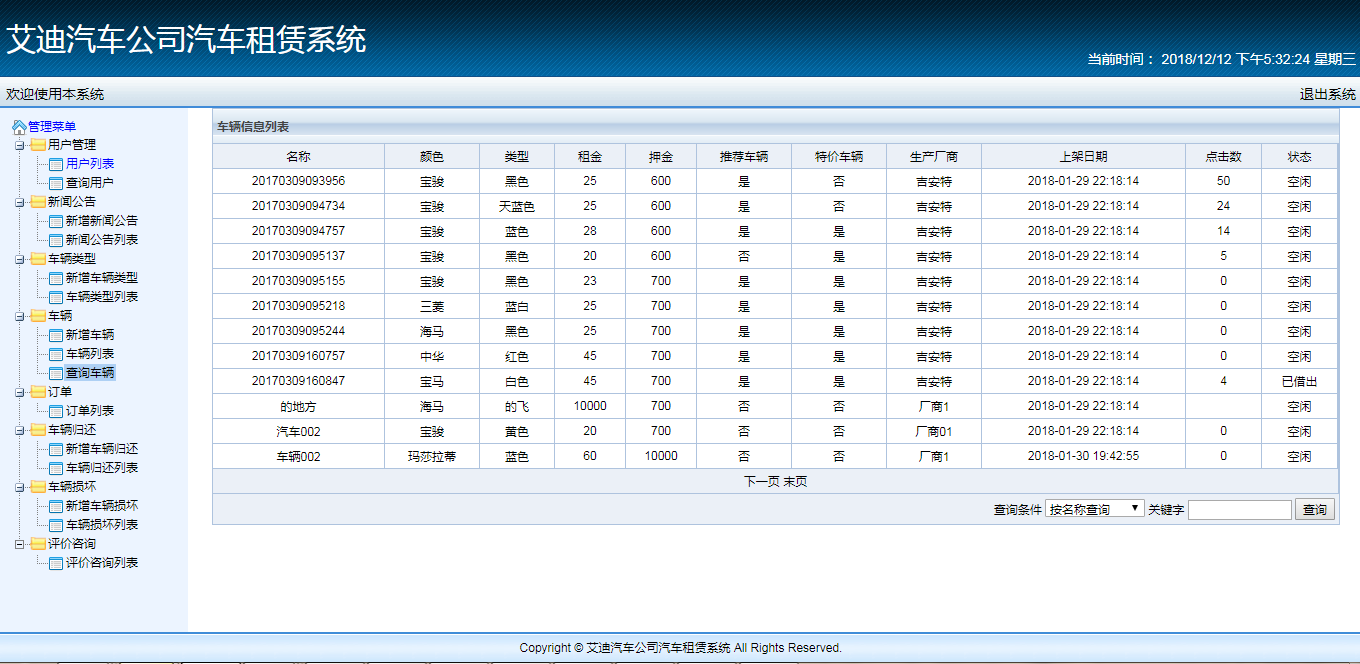The image size is (1360, 664).
Task: Click the 已借出 status cell
Action: (1299, 381)
